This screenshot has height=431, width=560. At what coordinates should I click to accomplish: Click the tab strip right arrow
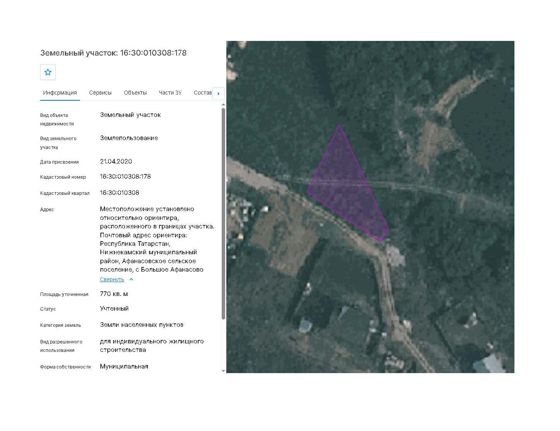218,93
